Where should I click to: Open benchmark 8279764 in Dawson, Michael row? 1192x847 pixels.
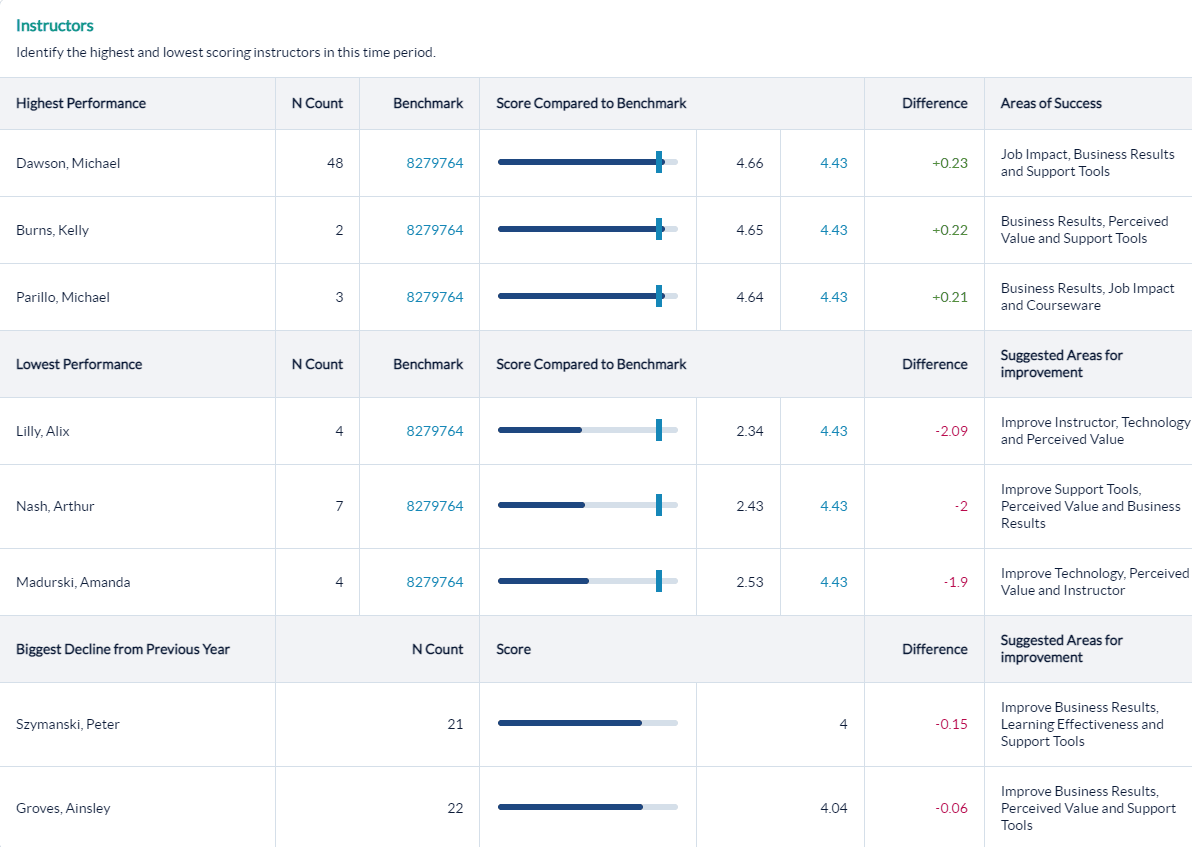(434, 163)
